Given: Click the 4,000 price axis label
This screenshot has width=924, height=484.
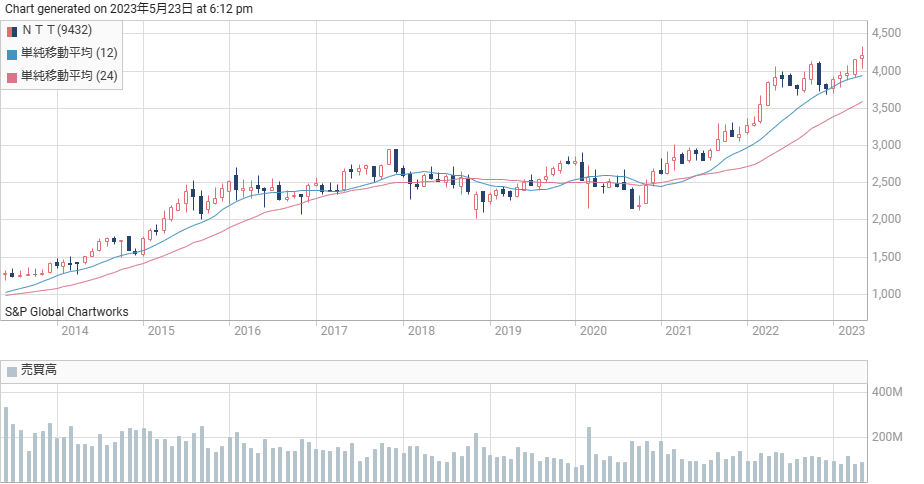Looking at the screenshot, I should (886, 71).
